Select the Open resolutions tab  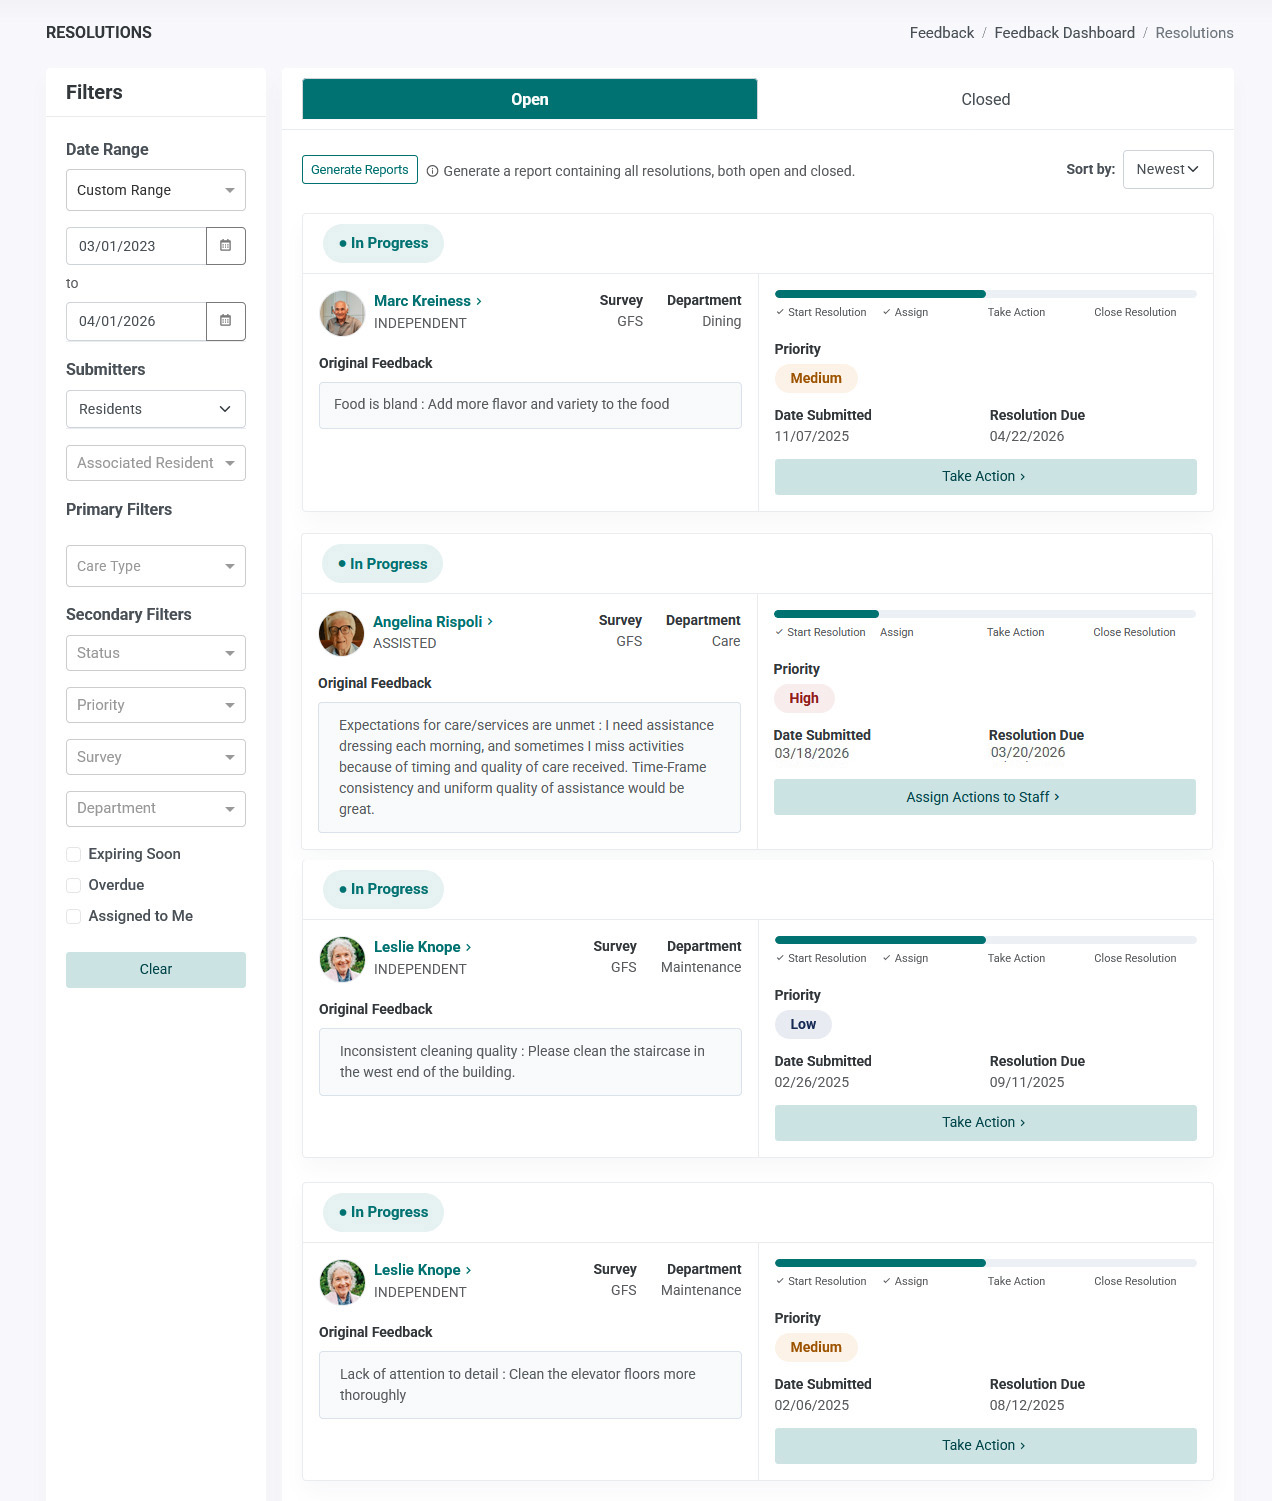click(x=530, y=99)
